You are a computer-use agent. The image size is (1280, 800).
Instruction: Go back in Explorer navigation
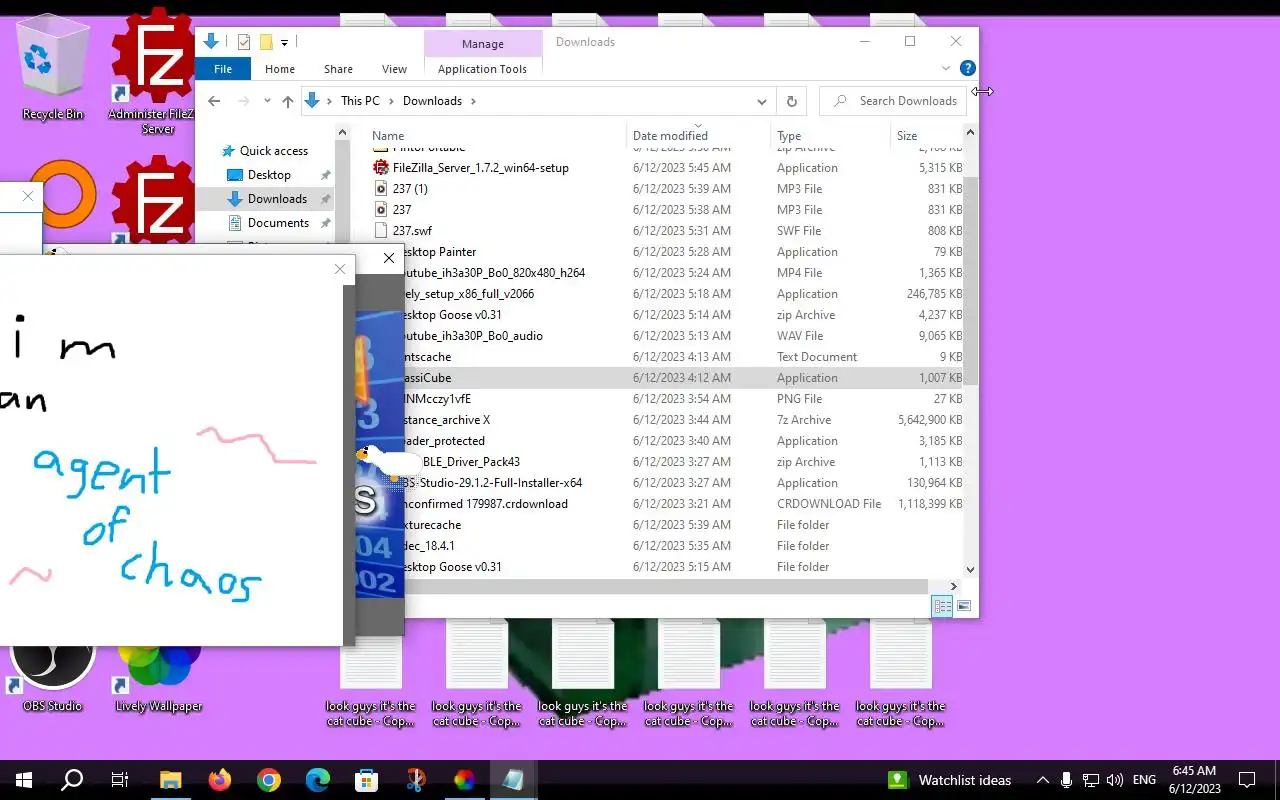click(x=214, y=101)
